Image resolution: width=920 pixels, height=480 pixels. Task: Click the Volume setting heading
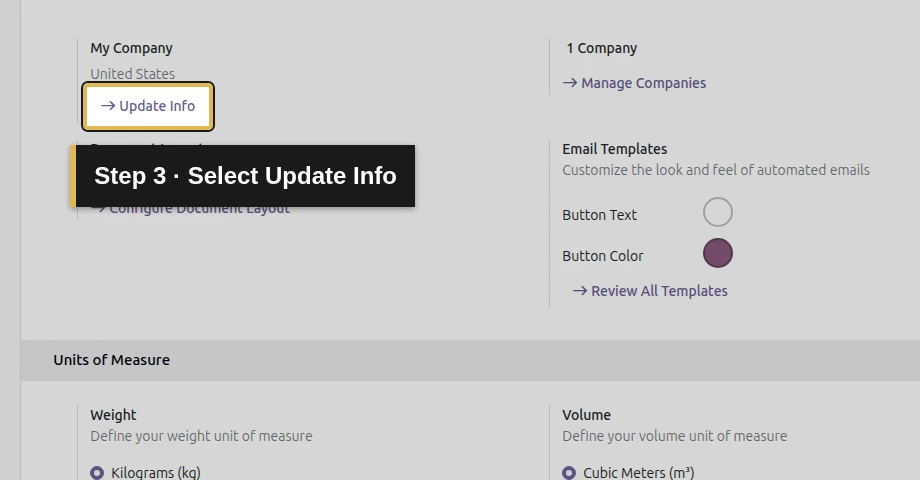(x=586, y=415)
